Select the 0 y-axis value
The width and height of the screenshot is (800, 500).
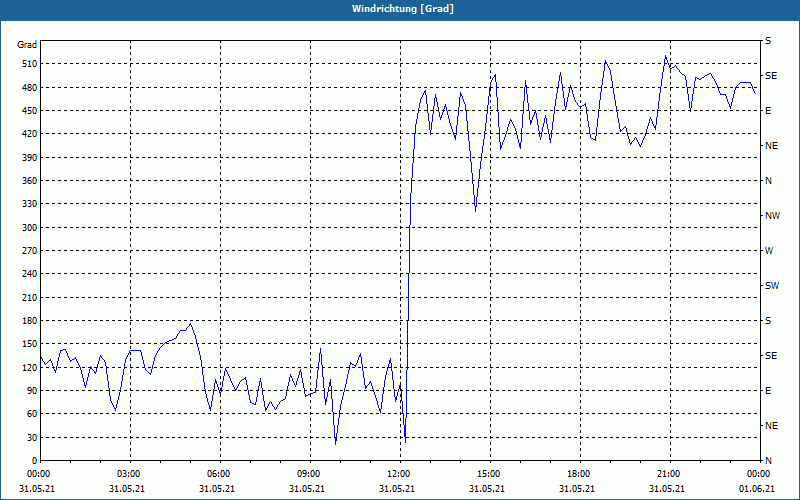(x=34, y=460)
